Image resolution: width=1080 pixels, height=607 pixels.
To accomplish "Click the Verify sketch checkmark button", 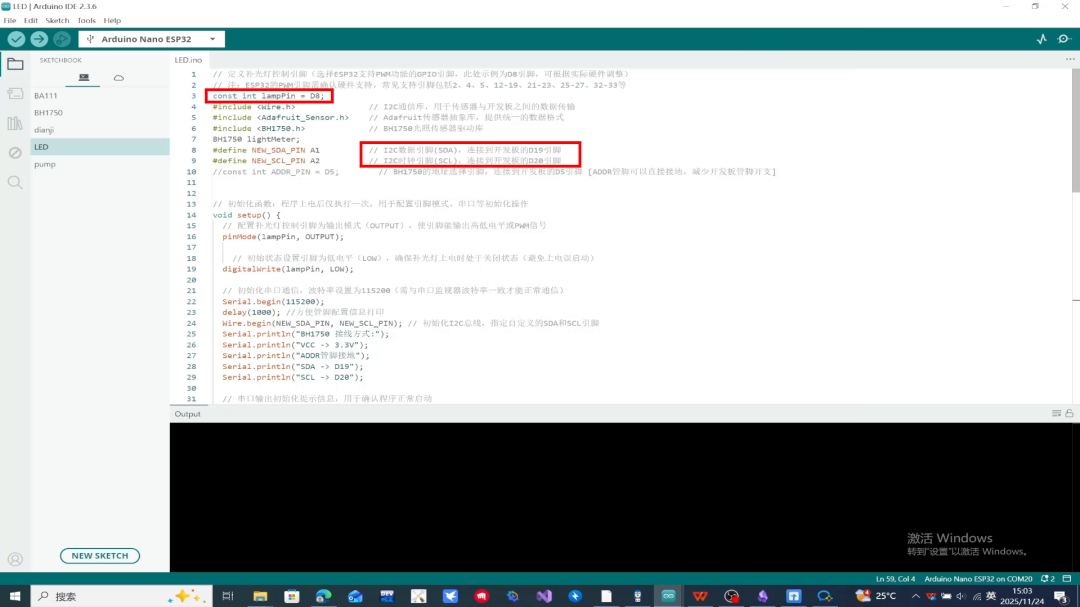I will (x=17, y=39).
